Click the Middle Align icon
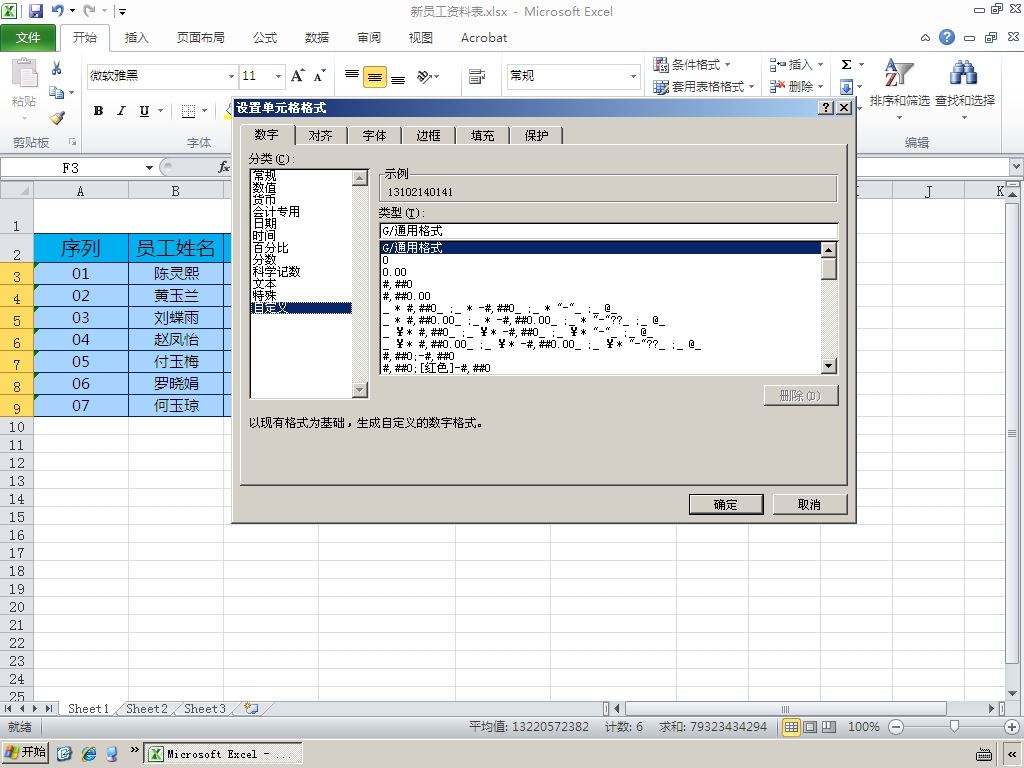Screen dimensions: 1024x768 (x=375, y=77)
